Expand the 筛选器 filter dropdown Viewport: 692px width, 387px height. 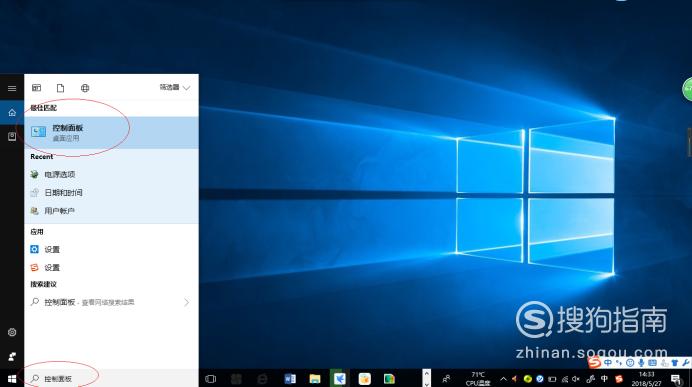(x=175, y=87)
